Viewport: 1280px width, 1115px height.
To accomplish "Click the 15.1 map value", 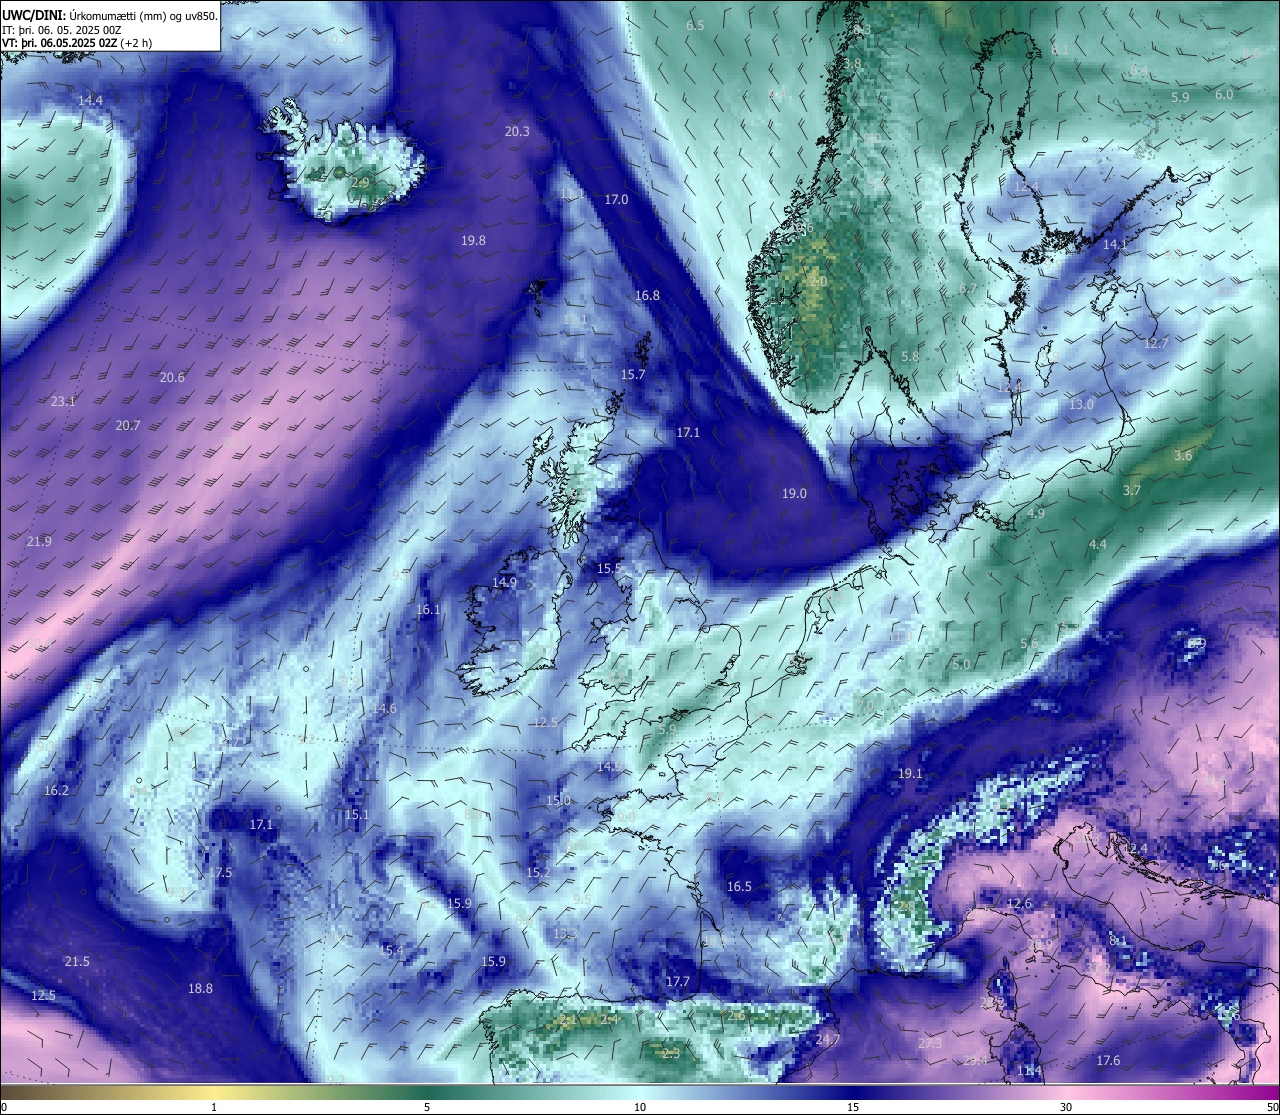I will click(x=357, y=814).
